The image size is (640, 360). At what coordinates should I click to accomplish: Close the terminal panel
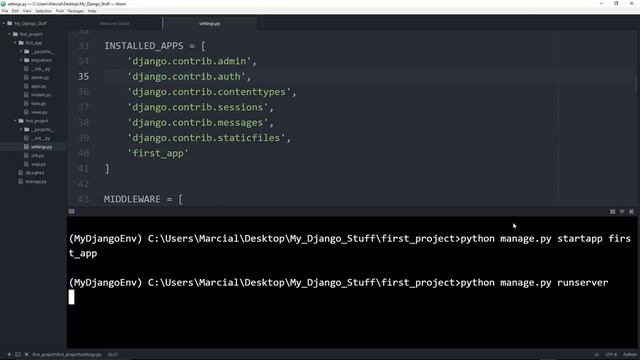tap(631, 211)
